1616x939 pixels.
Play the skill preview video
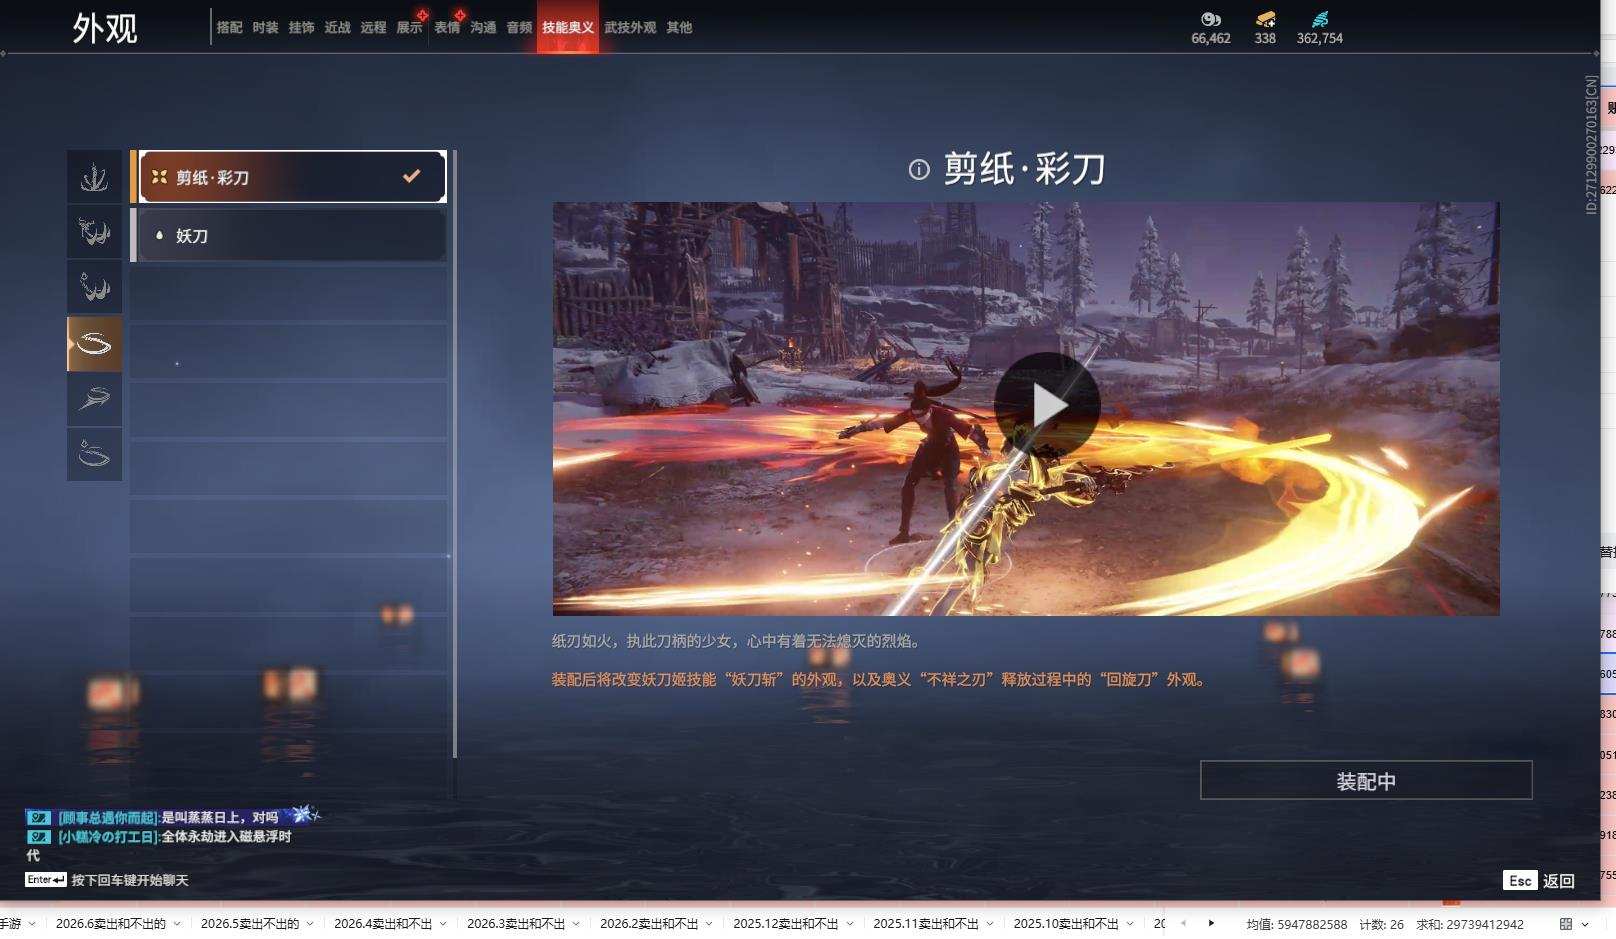click(x=1047, y=405)
